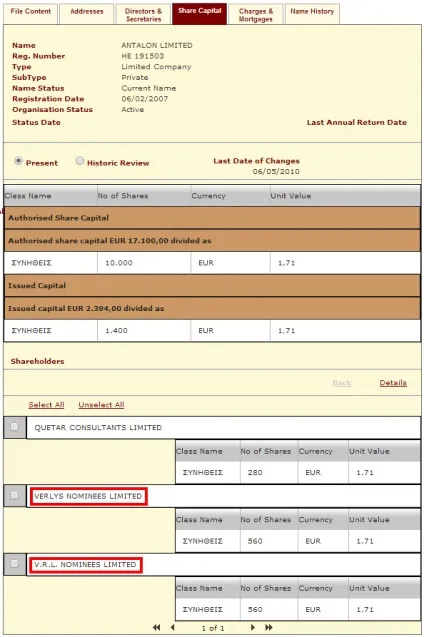Click last changes date 06/05/2010

276,171
